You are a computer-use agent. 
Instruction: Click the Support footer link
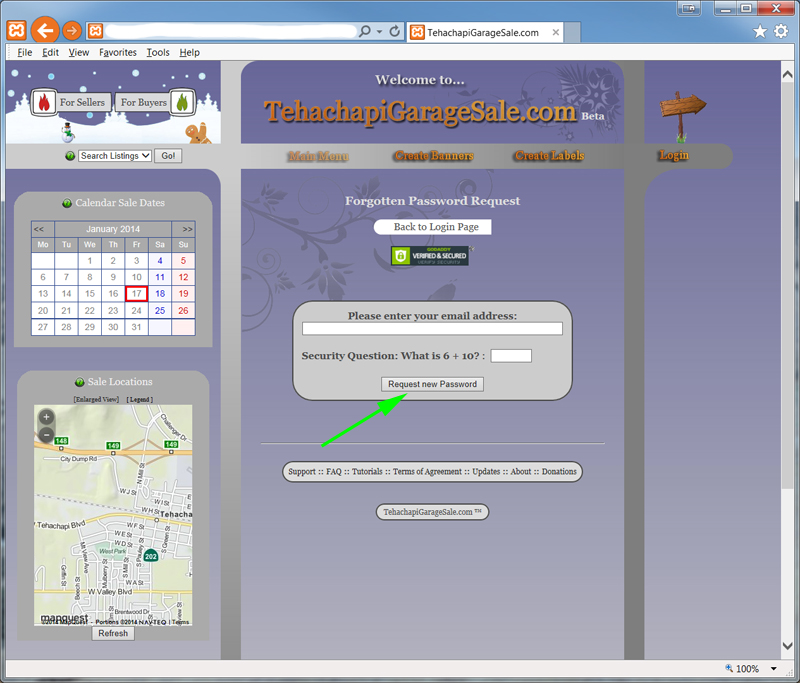click(302, 471)
